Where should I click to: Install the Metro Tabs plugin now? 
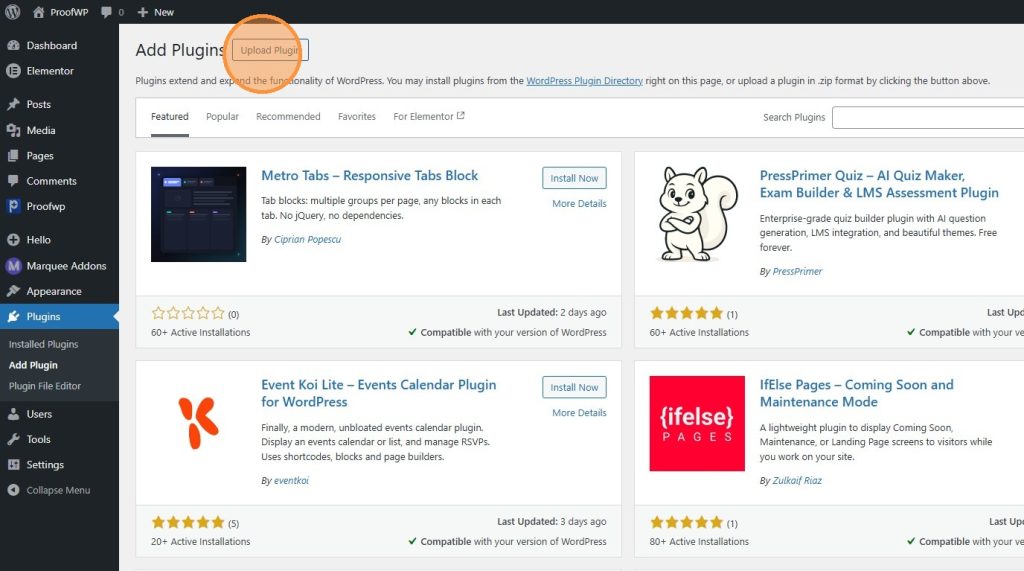[574, 178]
